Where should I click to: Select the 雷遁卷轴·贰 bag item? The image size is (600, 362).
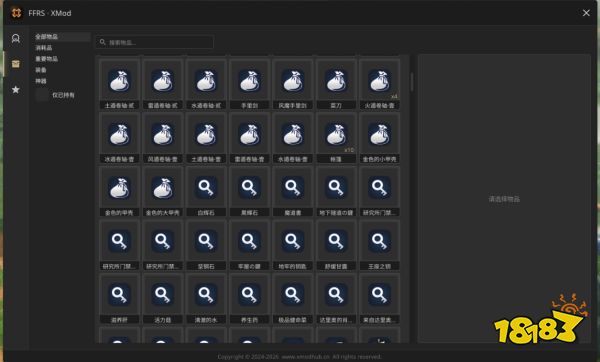pyautogui.click(x=163, y=84)
